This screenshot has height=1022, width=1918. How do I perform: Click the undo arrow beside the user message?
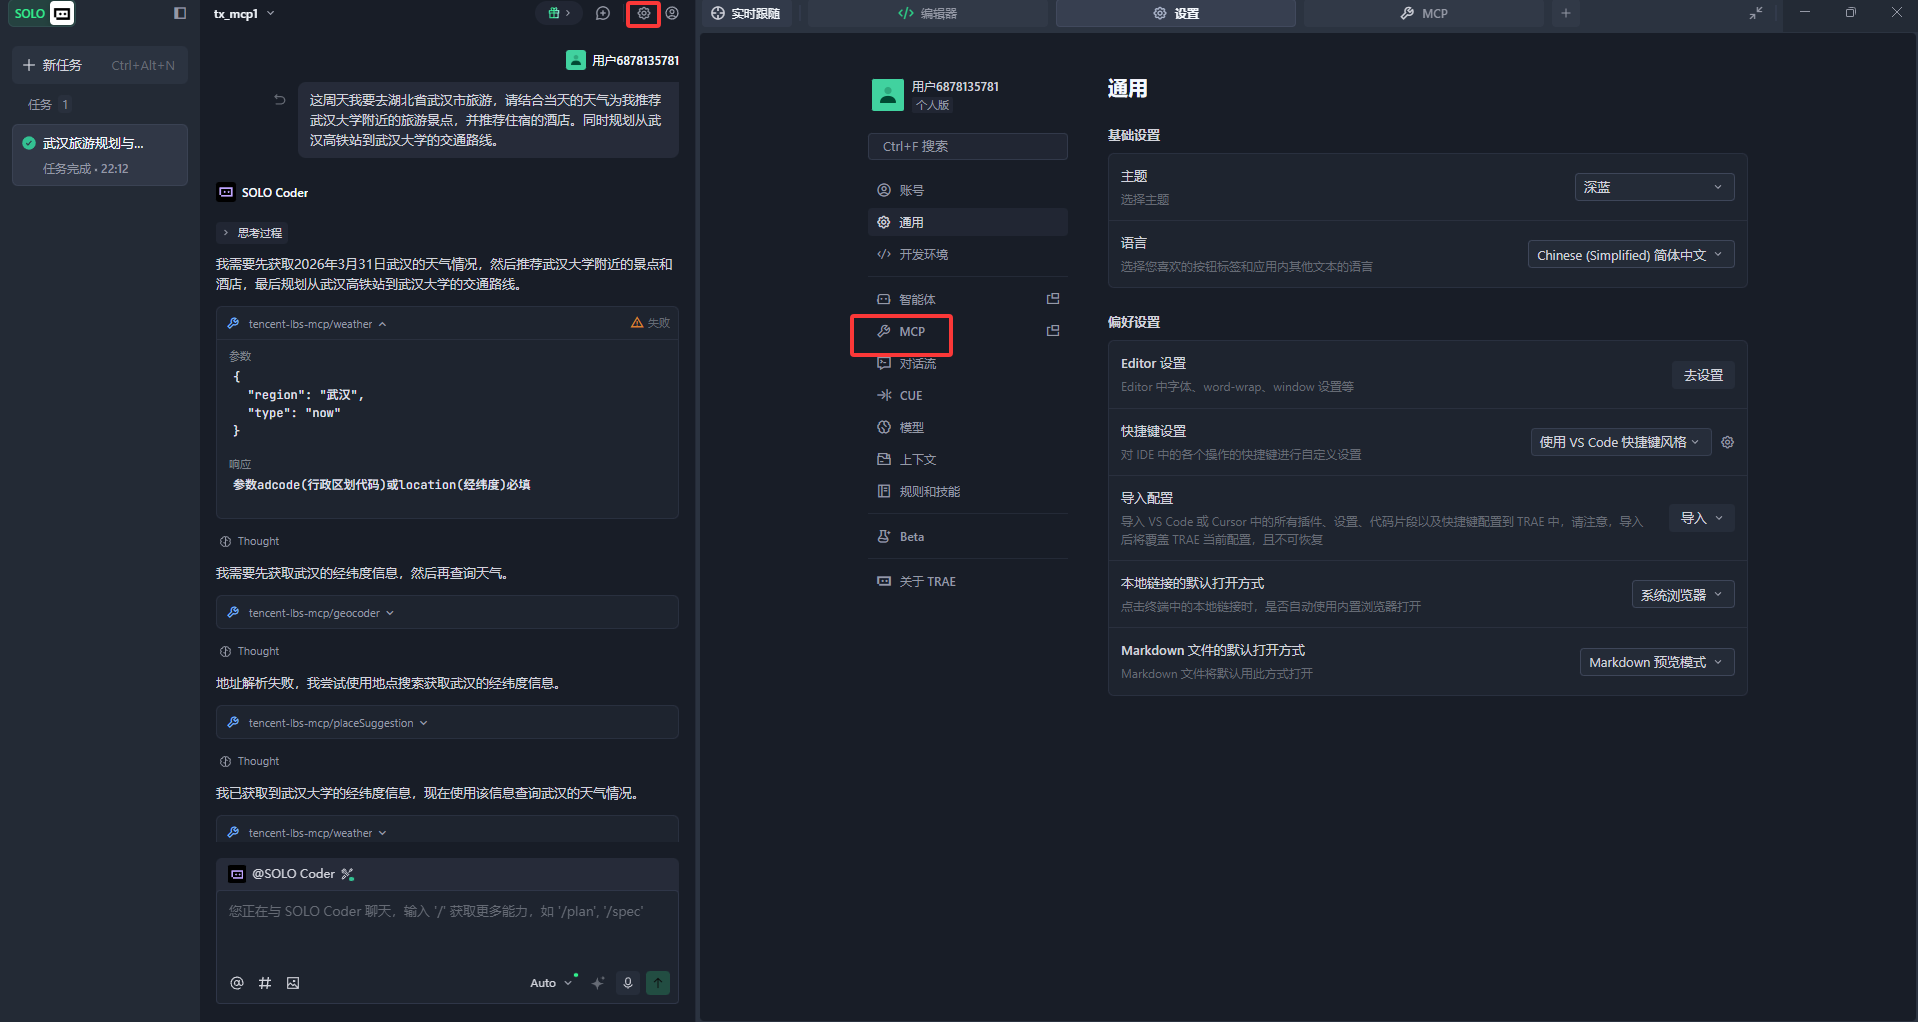pos(280,100)
